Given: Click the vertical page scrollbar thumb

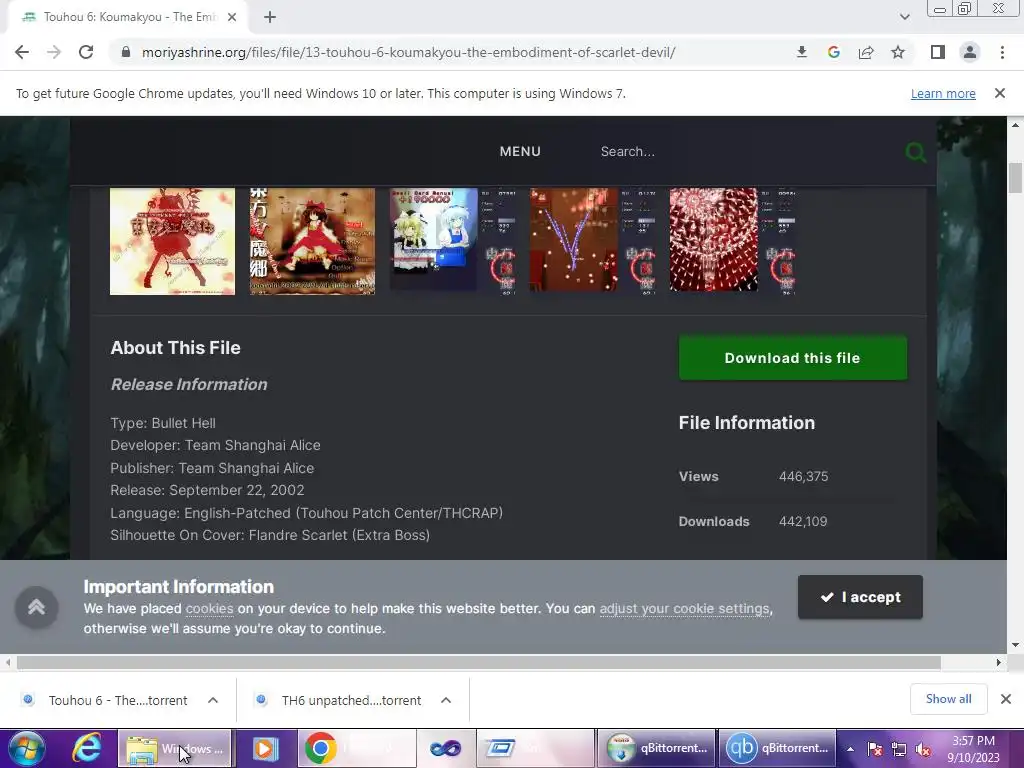Looking at the screenshot, I should pos(1015,178).
